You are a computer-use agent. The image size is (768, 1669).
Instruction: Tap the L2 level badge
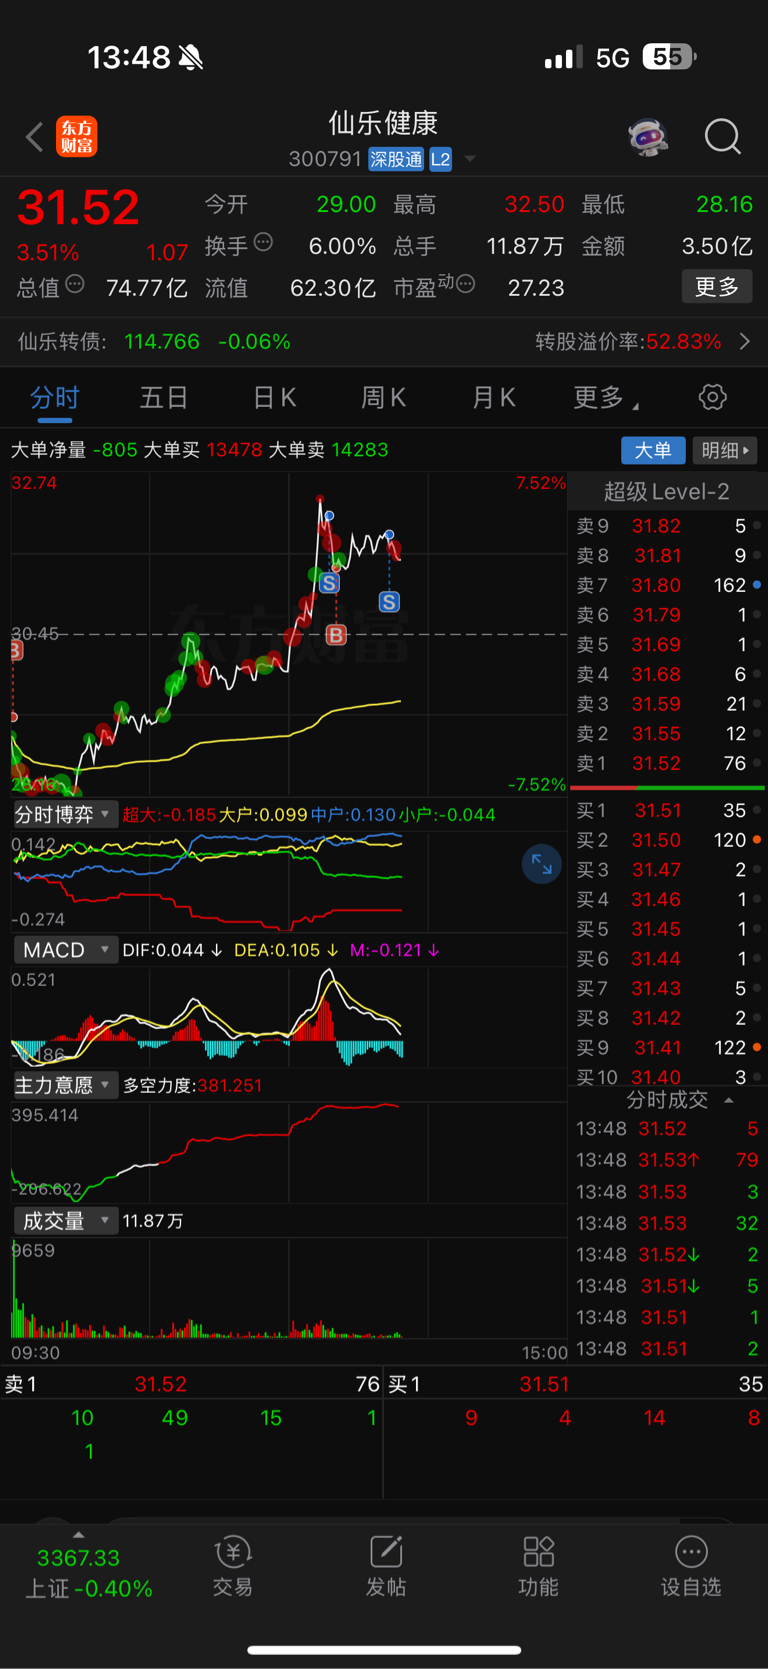coord(440,159)
